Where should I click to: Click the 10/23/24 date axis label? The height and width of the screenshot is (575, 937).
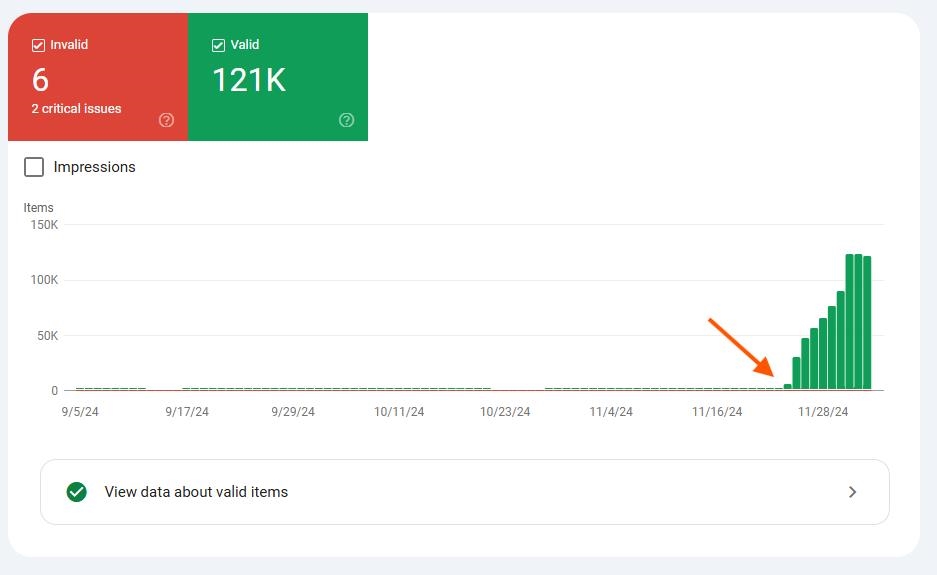[505, 412]
